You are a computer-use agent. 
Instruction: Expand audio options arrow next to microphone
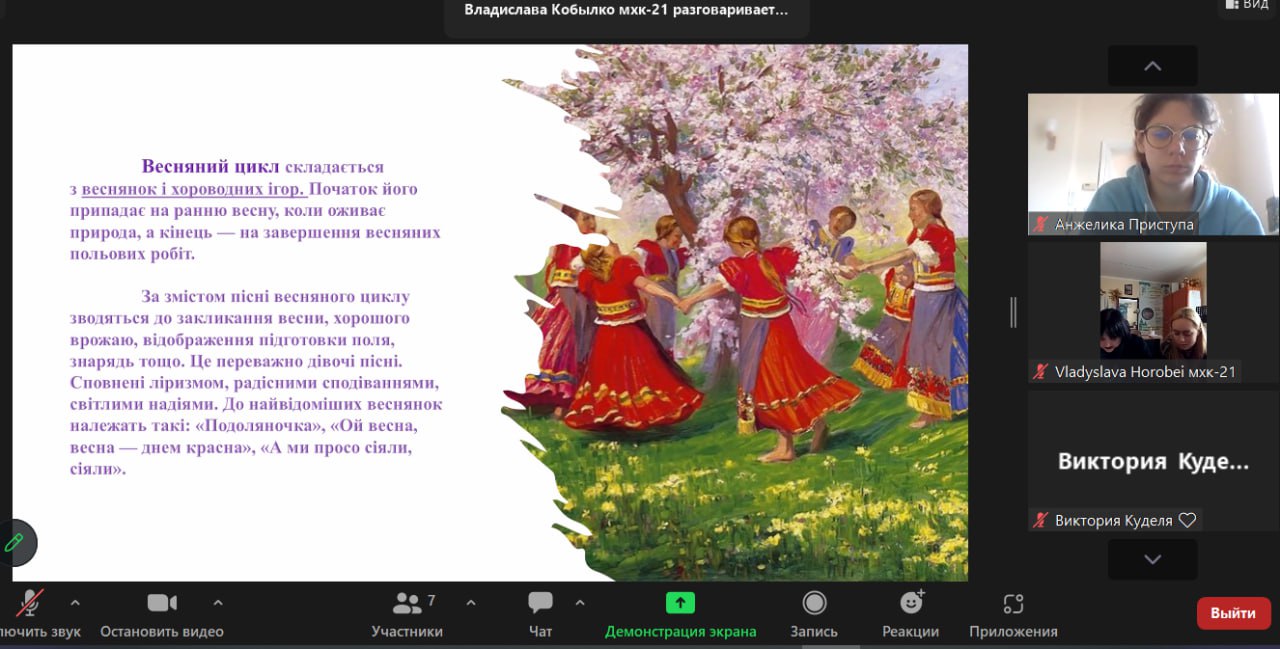click(75, 603)
